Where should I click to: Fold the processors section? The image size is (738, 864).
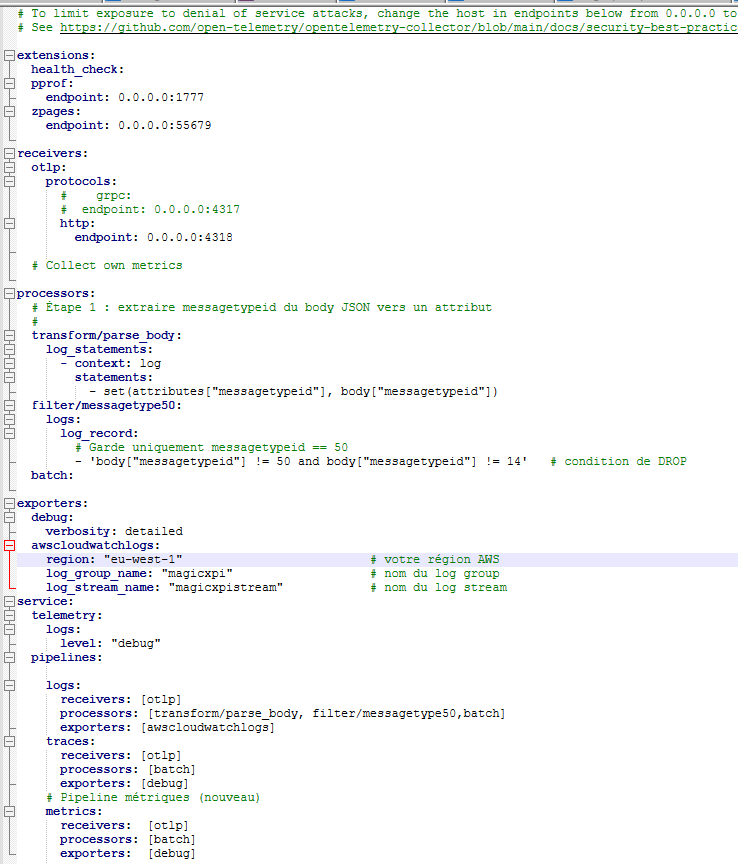(9, 293)
